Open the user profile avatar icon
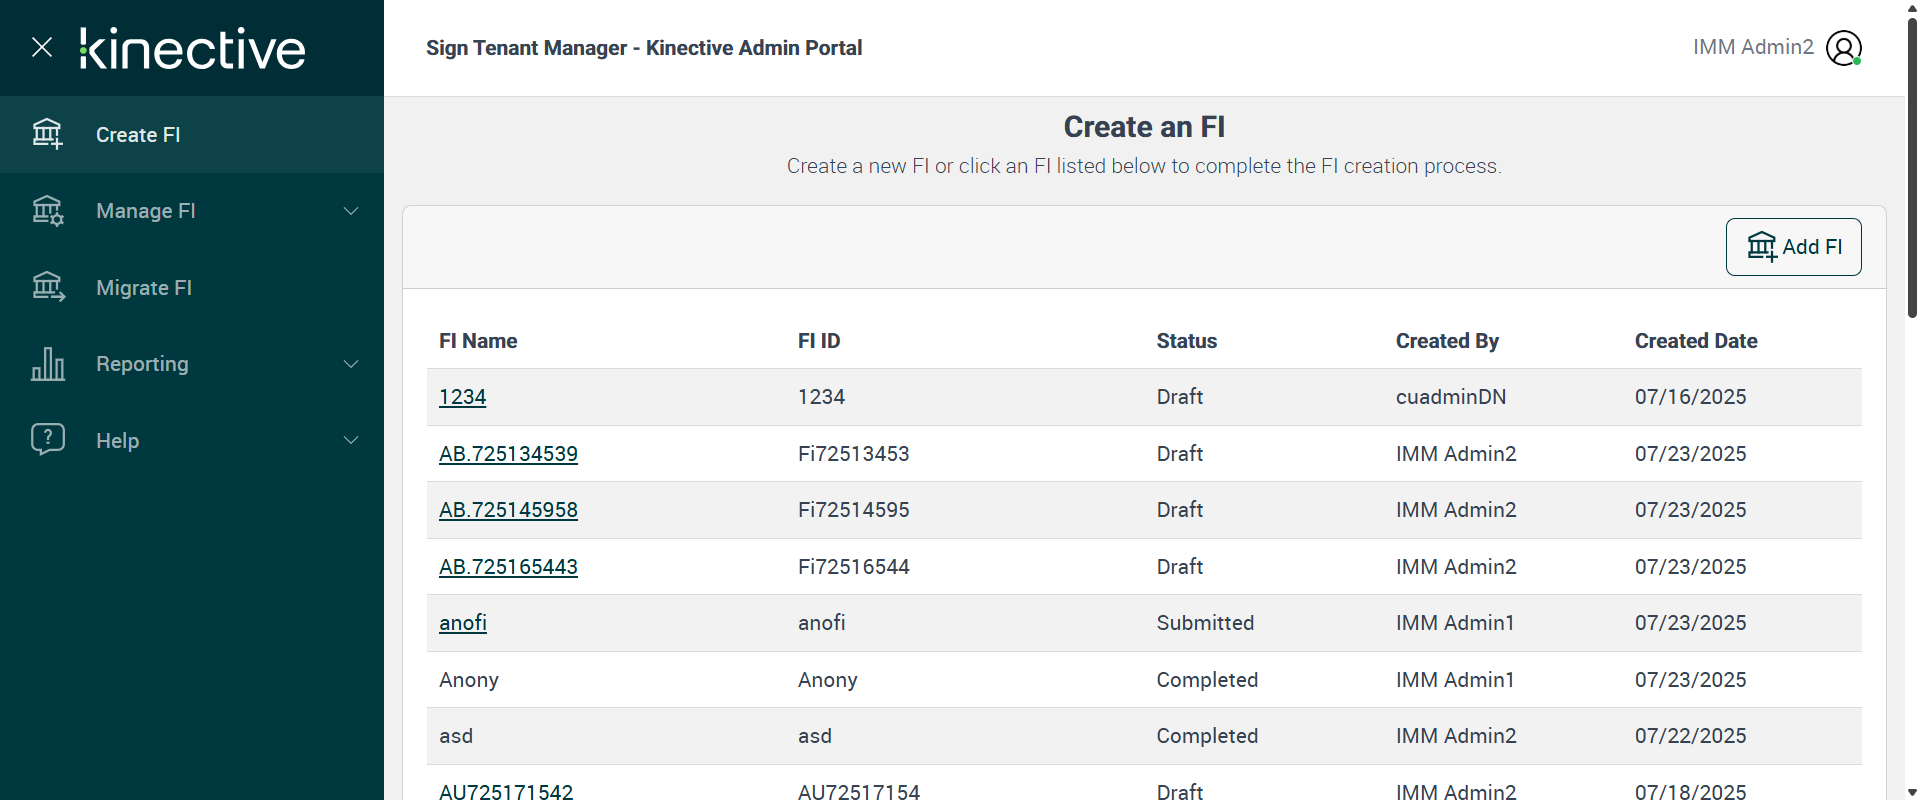Screen dimensions: 1920x800 pos(1843,48)
